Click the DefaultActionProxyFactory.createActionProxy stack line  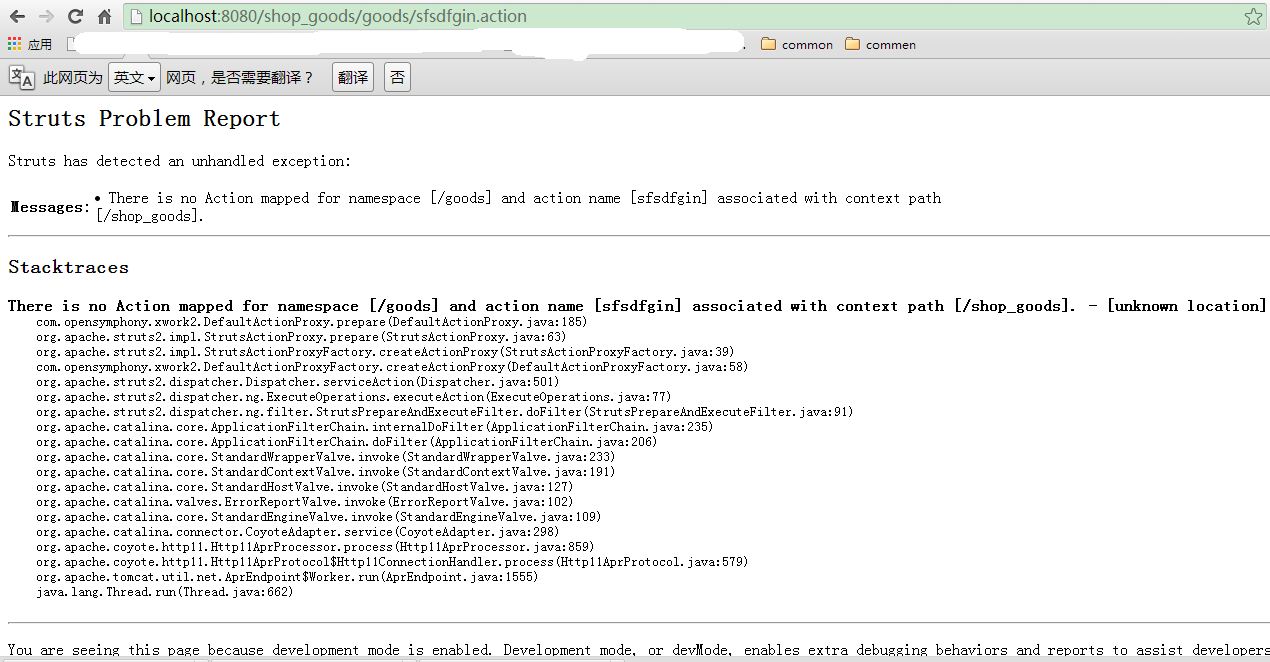392,367
